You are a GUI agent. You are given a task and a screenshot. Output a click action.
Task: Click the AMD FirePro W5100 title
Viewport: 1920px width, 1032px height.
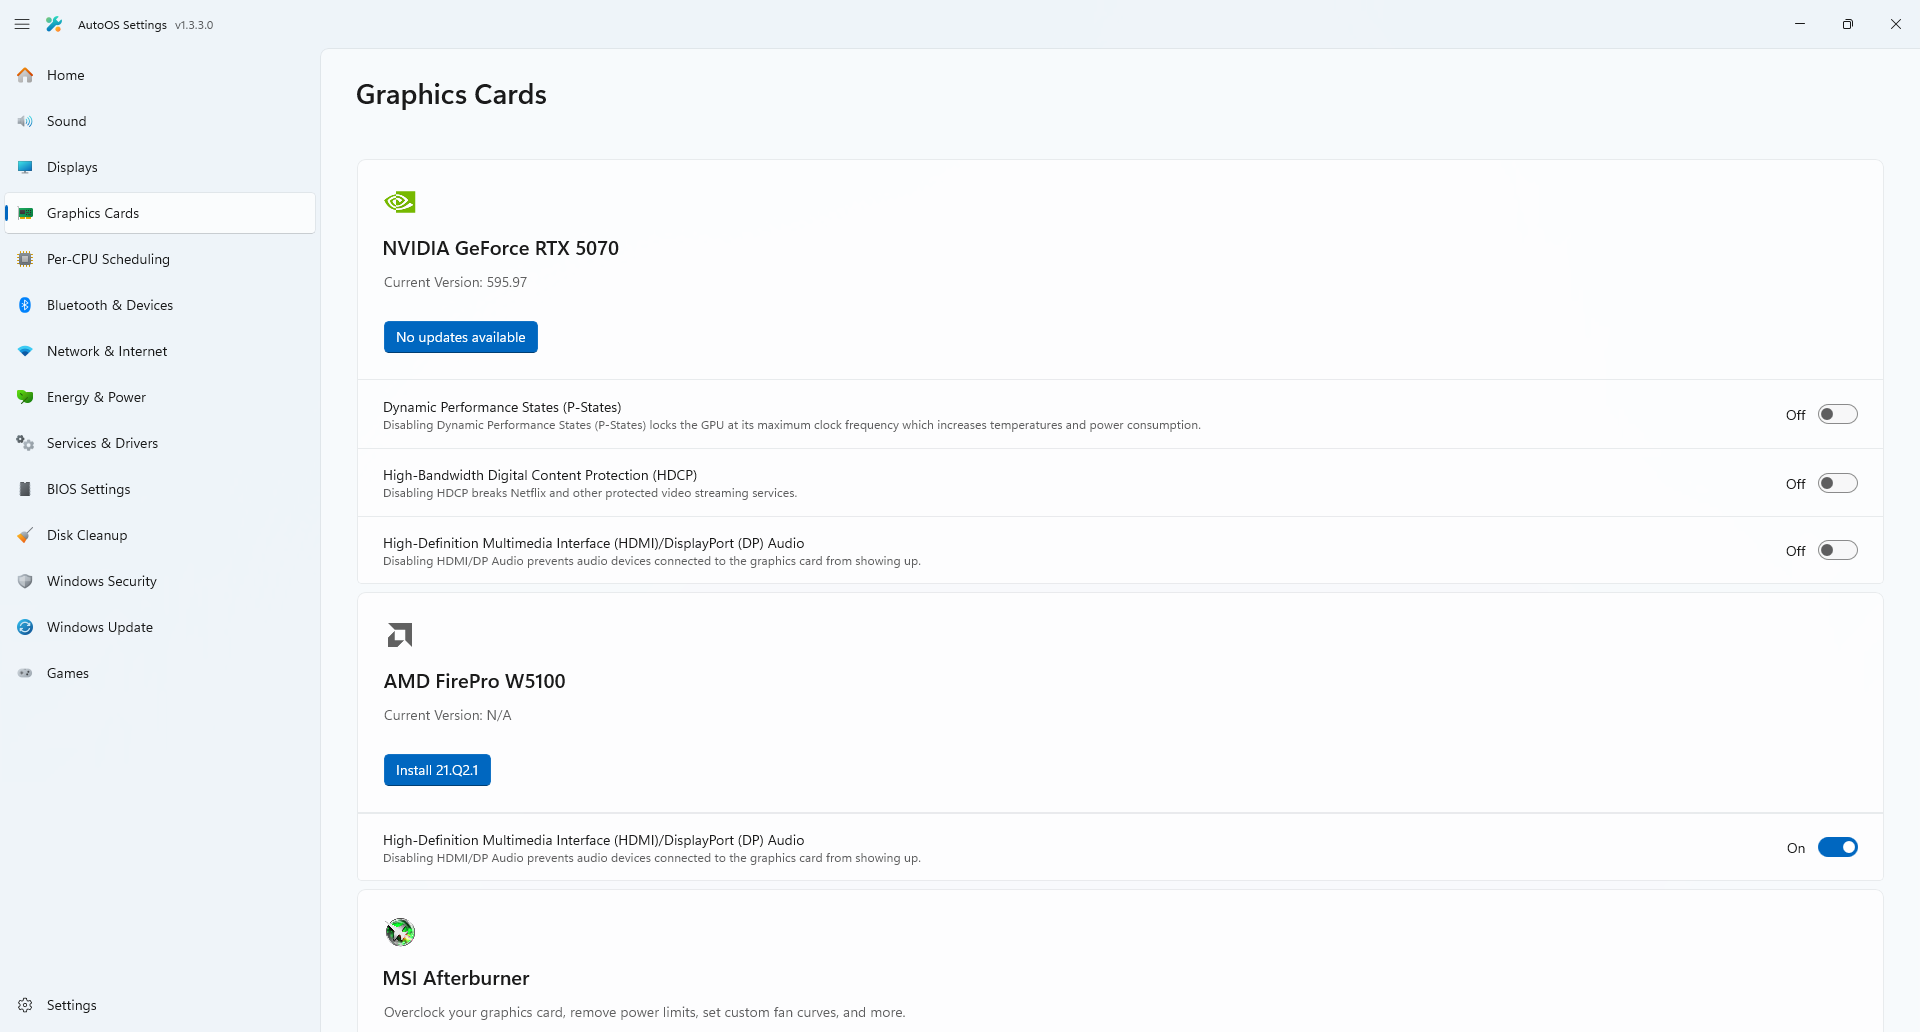click(x=474, y=681)
